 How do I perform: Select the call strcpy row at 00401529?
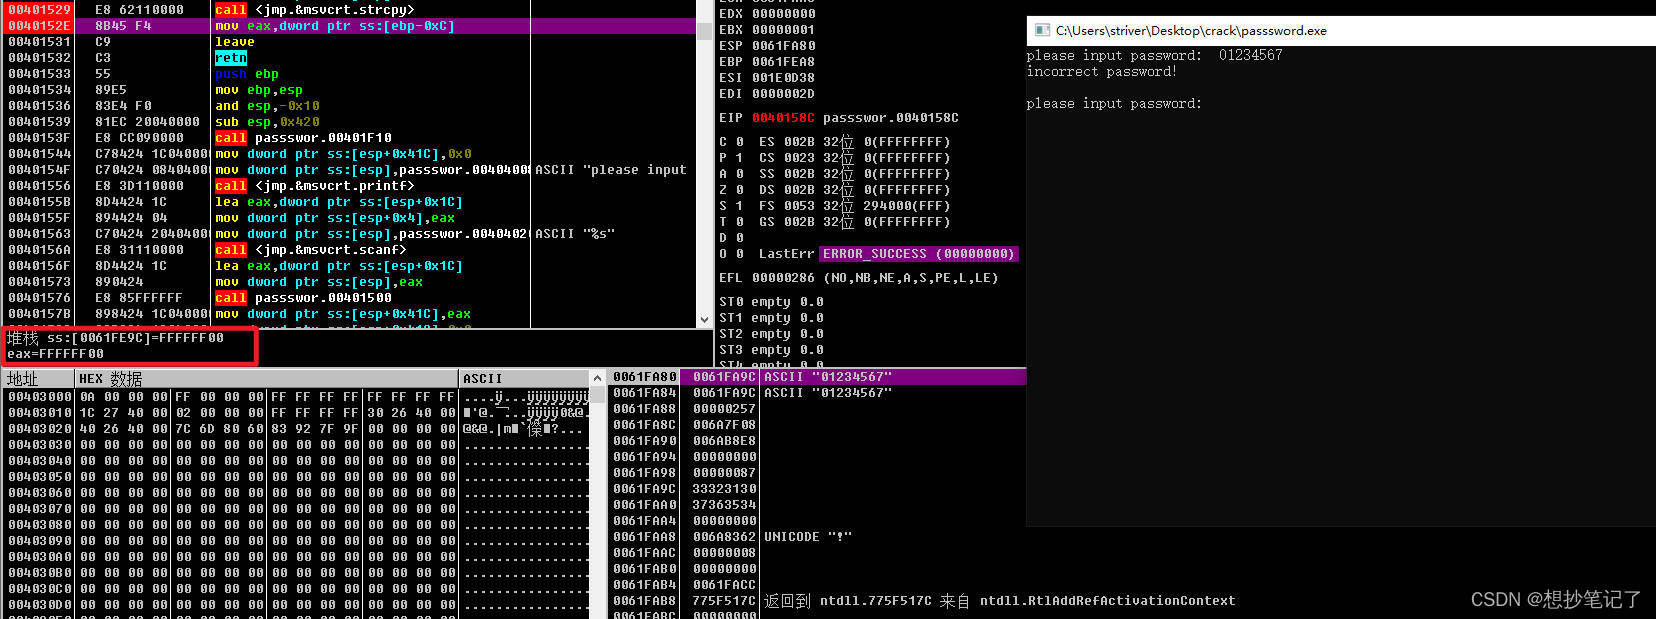[x=350, y=10]
